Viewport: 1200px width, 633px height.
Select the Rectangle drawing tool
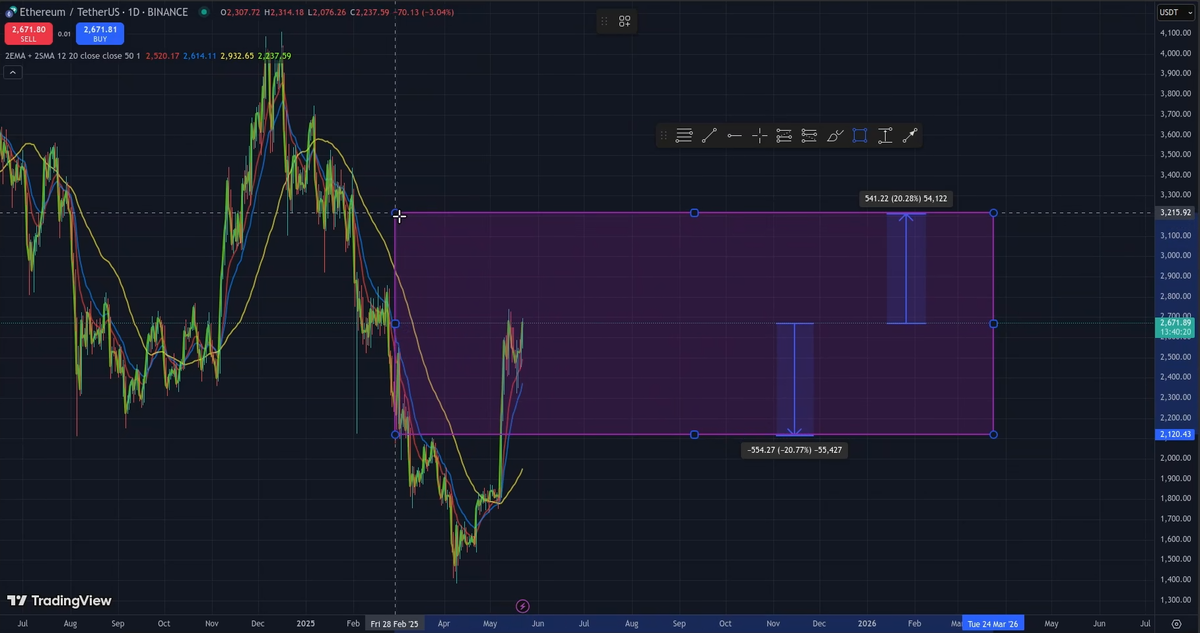(859, 135)
